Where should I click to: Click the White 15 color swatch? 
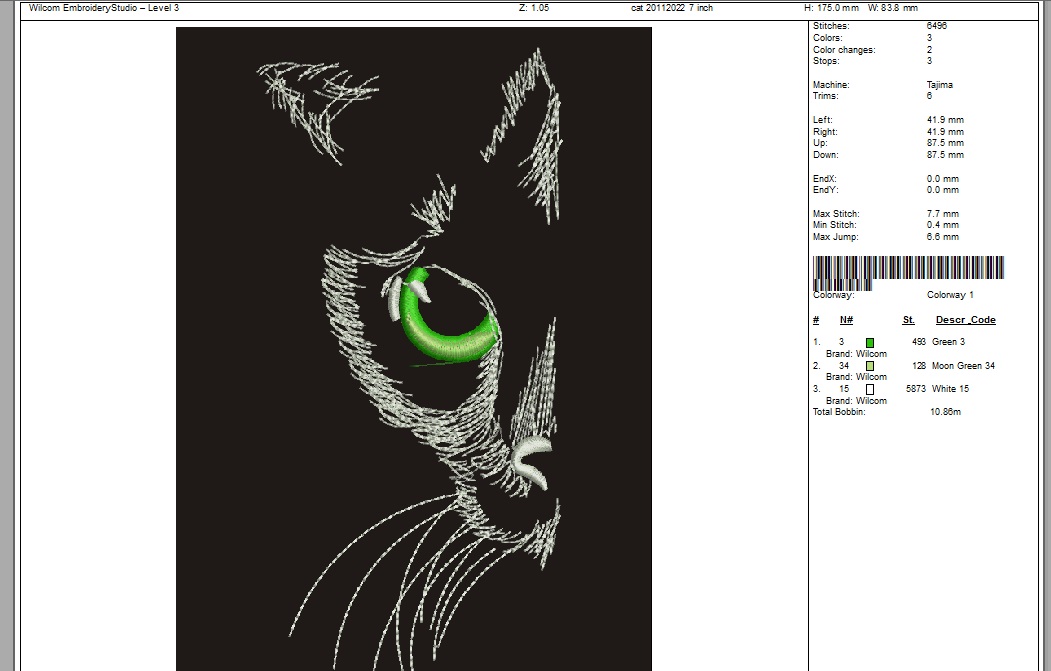870,389
